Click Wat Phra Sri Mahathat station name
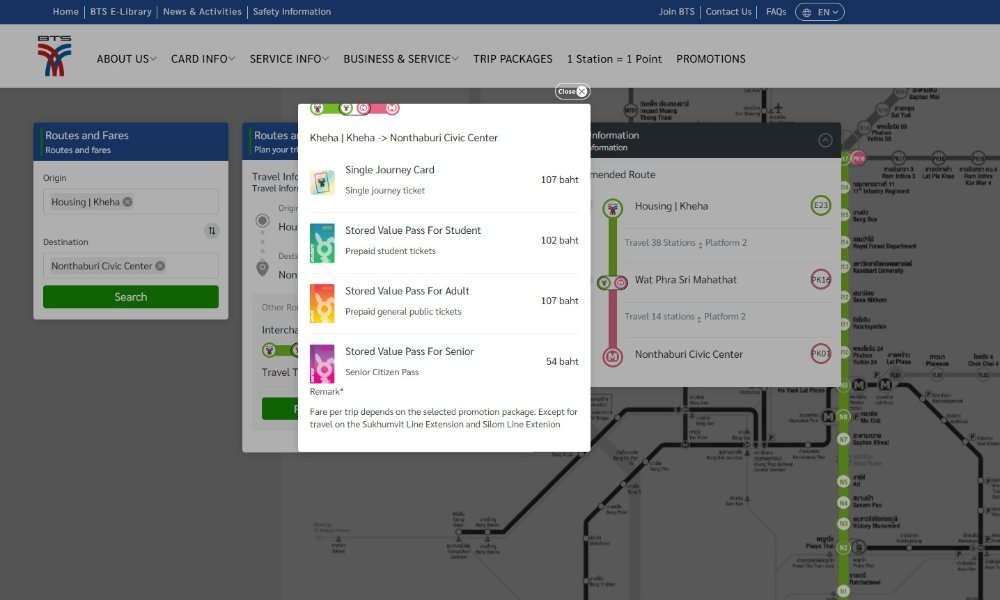This screenshot has height=600, width=1000. 686,279
